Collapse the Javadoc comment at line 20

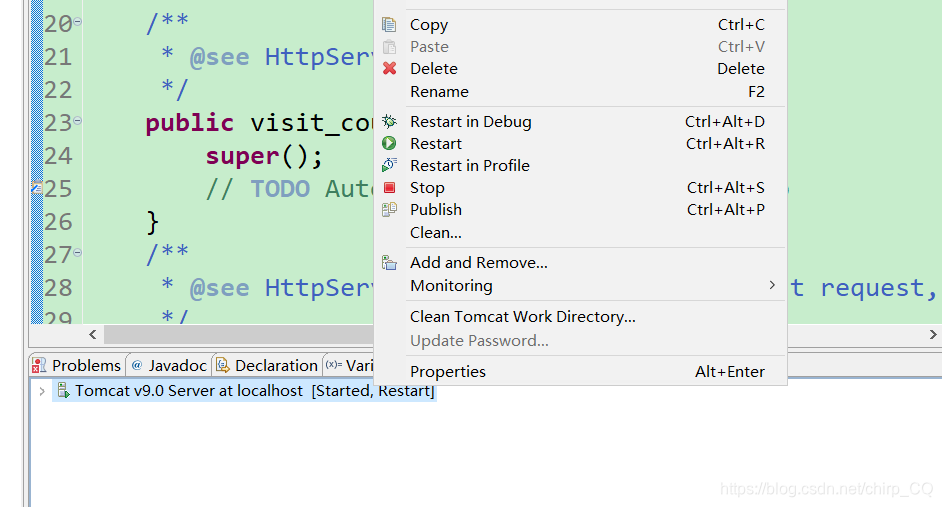click(77, 22)
